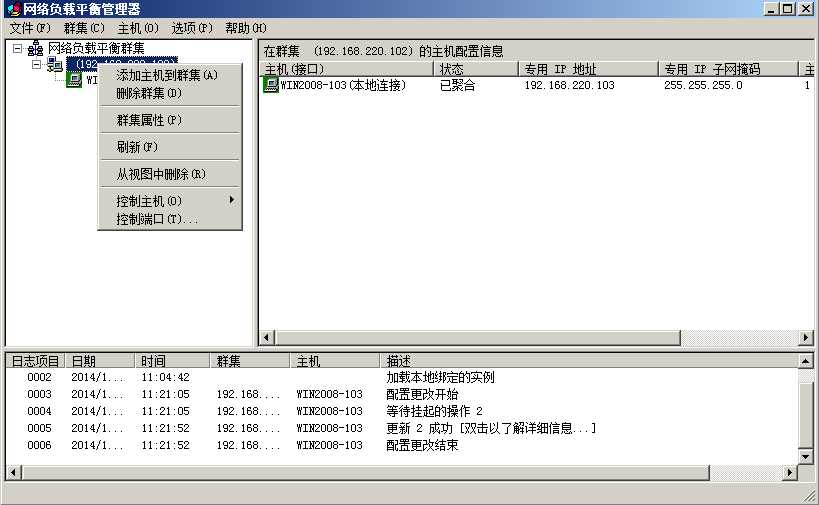819x505 pixels.
Task: Open the 文件(F) menu
Action: pos(30,28)
